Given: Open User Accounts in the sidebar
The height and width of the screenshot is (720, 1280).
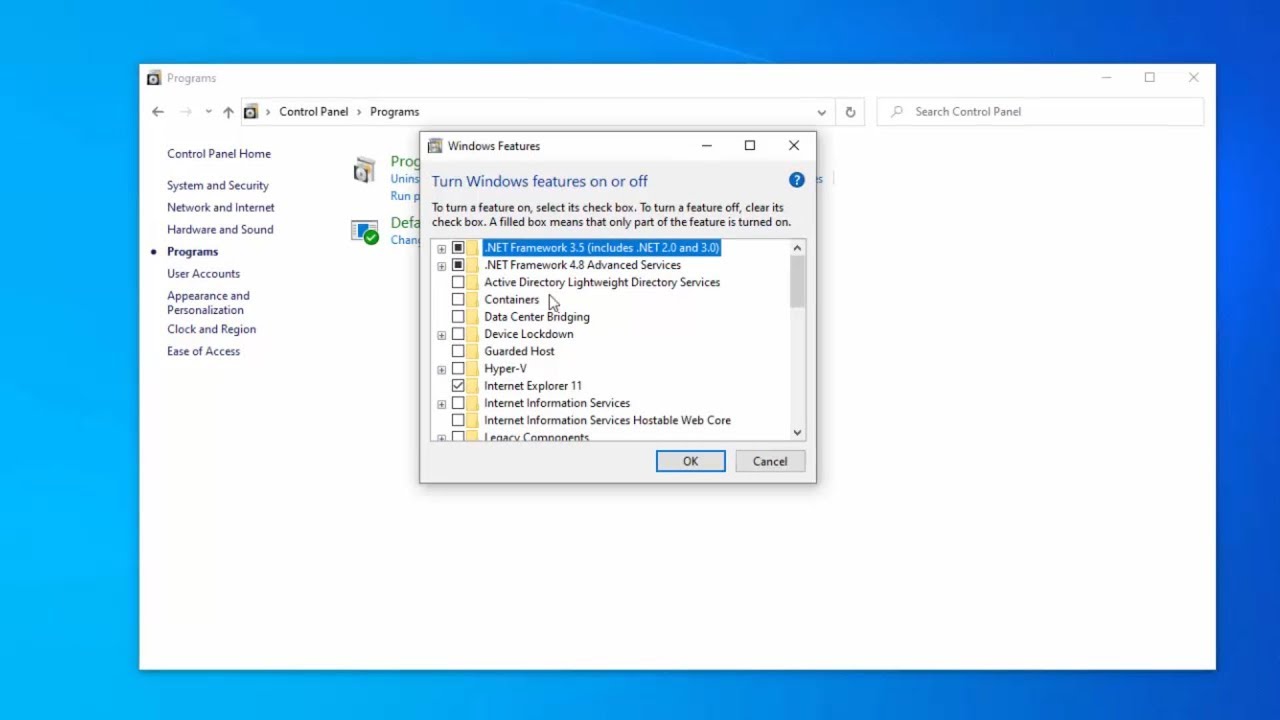Looking at the screenshot, I should coord(203,274).
